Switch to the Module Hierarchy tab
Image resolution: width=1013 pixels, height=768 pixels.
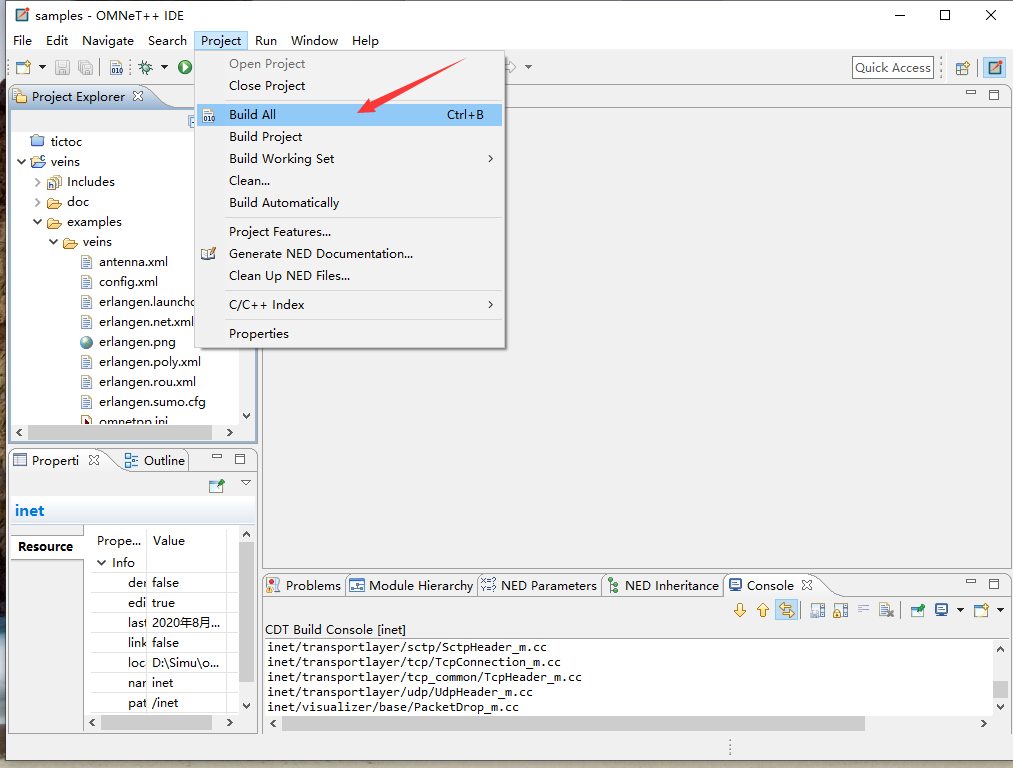pos(412,585)
